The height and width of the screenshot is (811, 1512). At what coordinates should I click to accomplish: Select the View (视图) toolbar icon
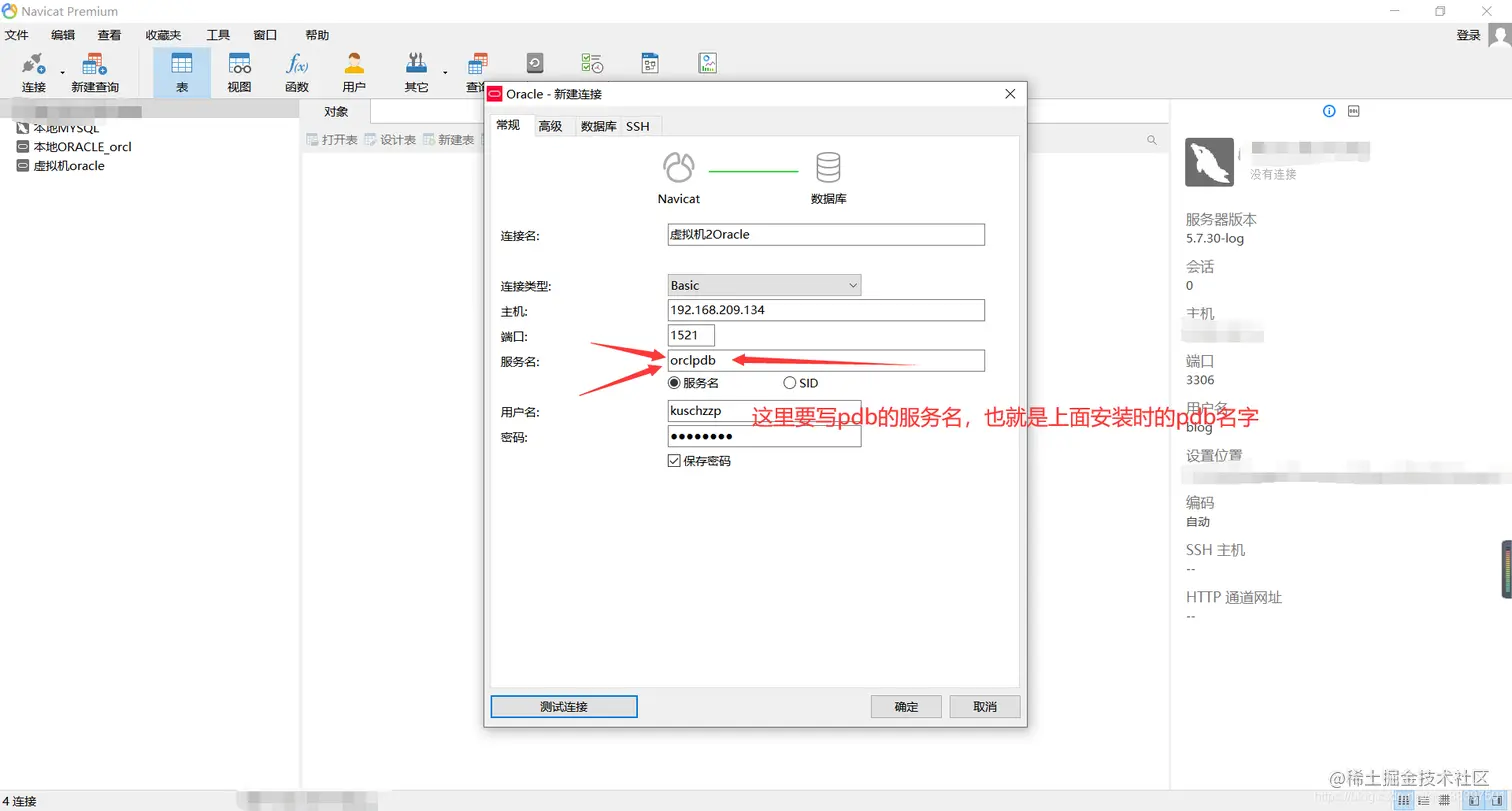(240, 72)
